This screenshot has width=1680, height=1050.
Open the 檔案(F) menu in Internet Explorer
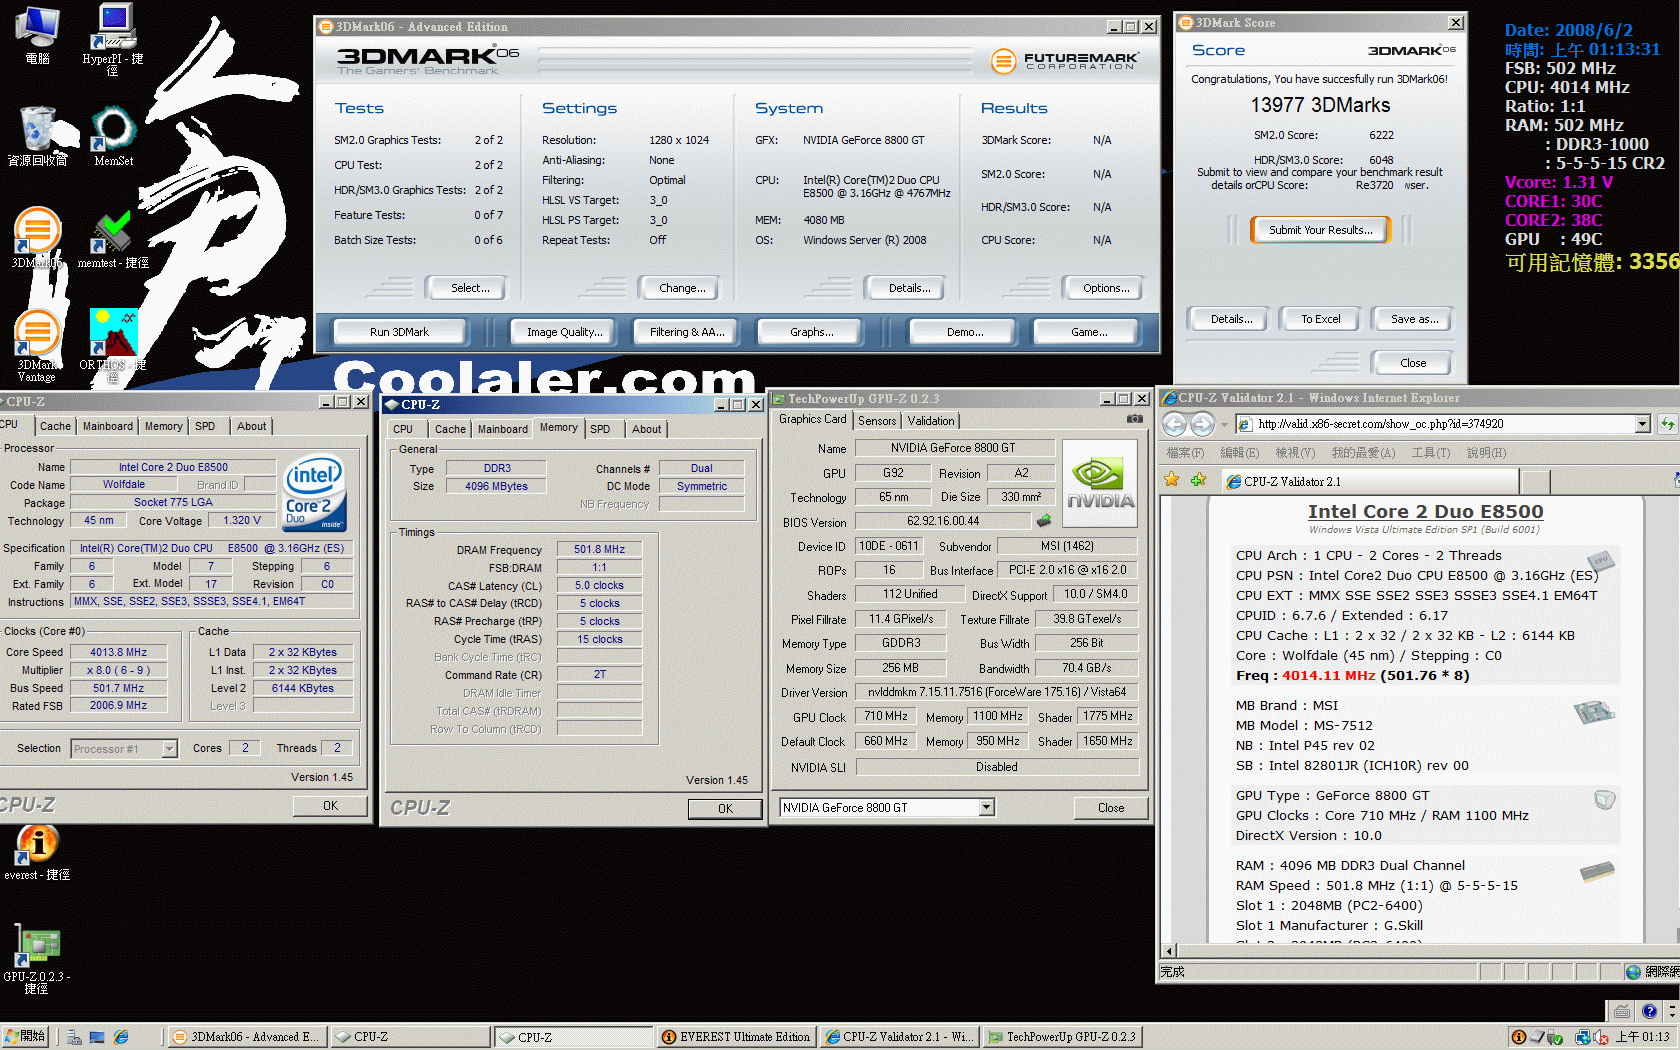[x=1185, y=453]
